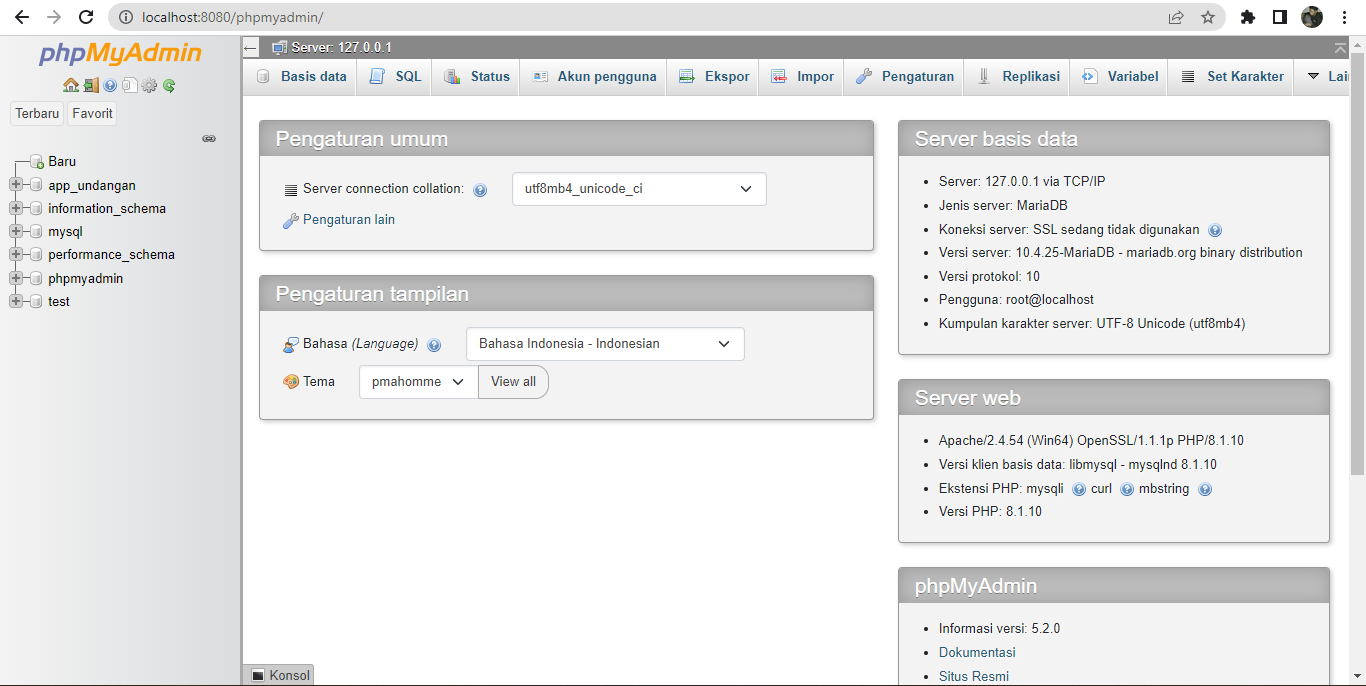
Task: Expand the app_undangan database
Action: [15, 185]
